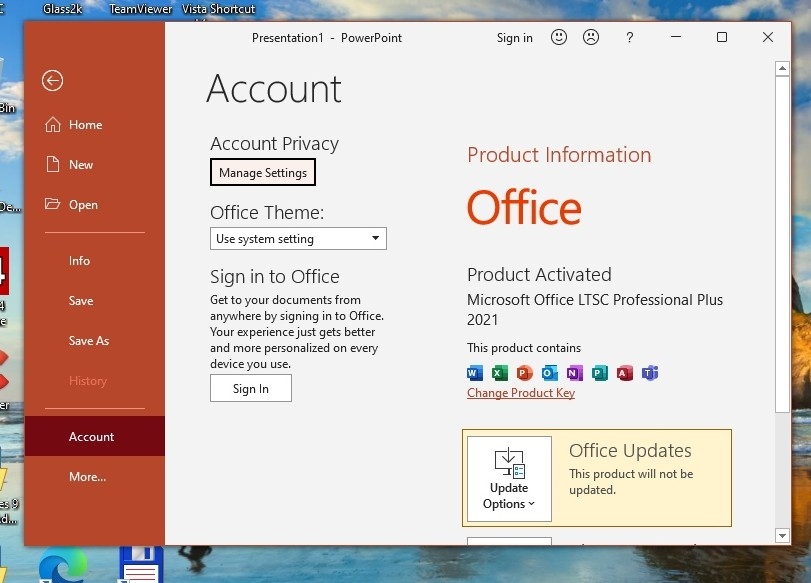Select Info in the backstage menu
Viewport: 811px width, 583px height.
click(x=79, y=261)
